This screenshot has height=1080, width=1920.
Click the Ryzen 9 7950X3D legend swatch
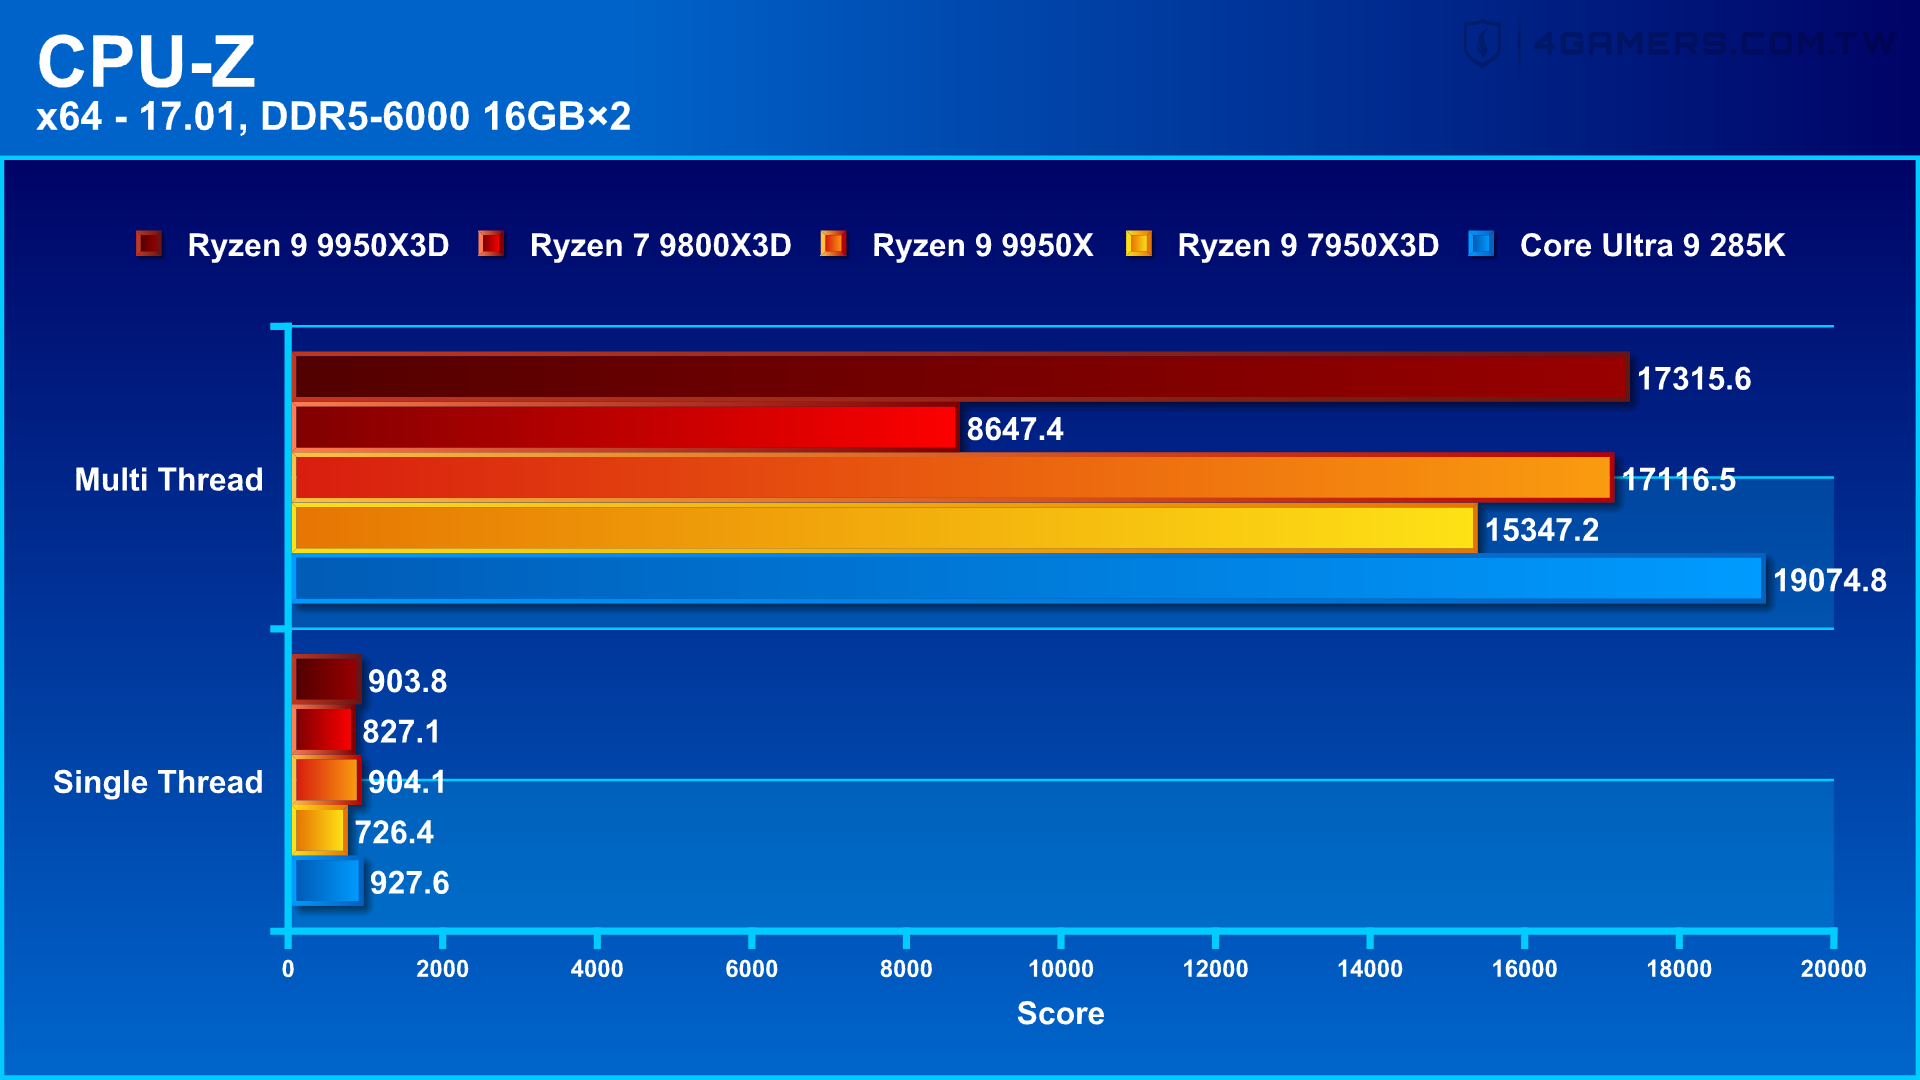[x=1138, y=244]
